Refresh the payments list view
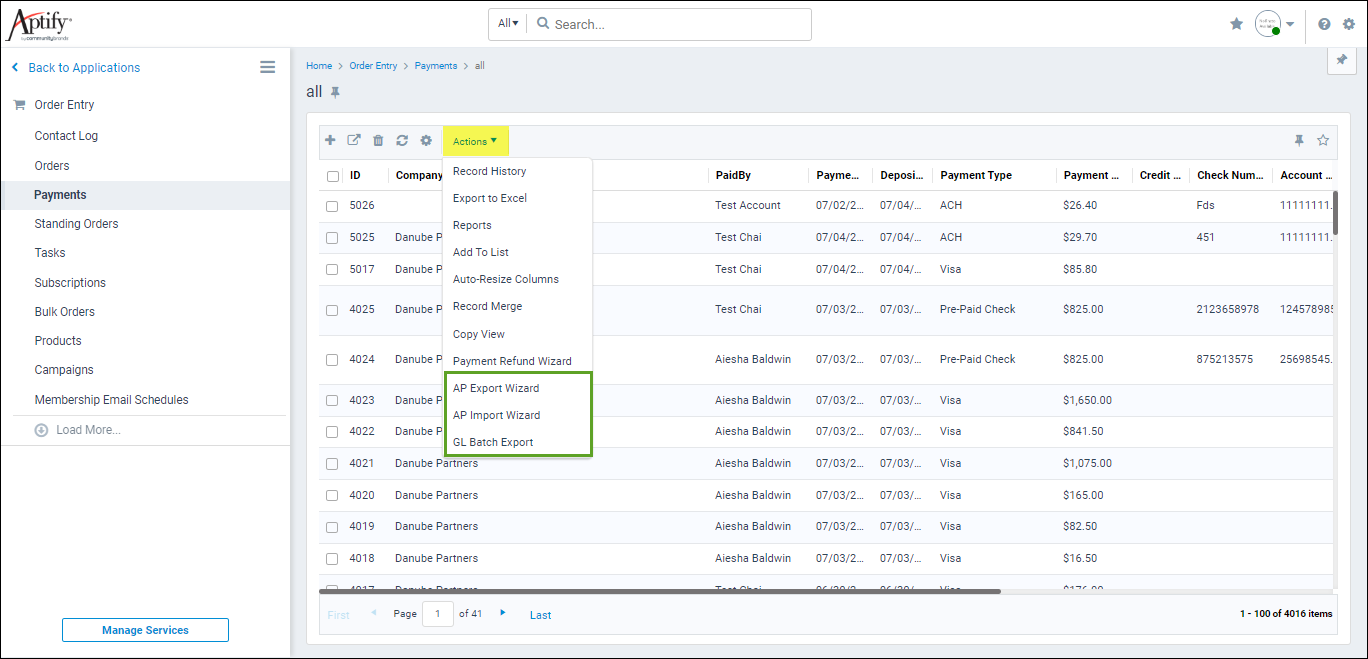The image size is (1368, 659). click(x=402, y=141)
